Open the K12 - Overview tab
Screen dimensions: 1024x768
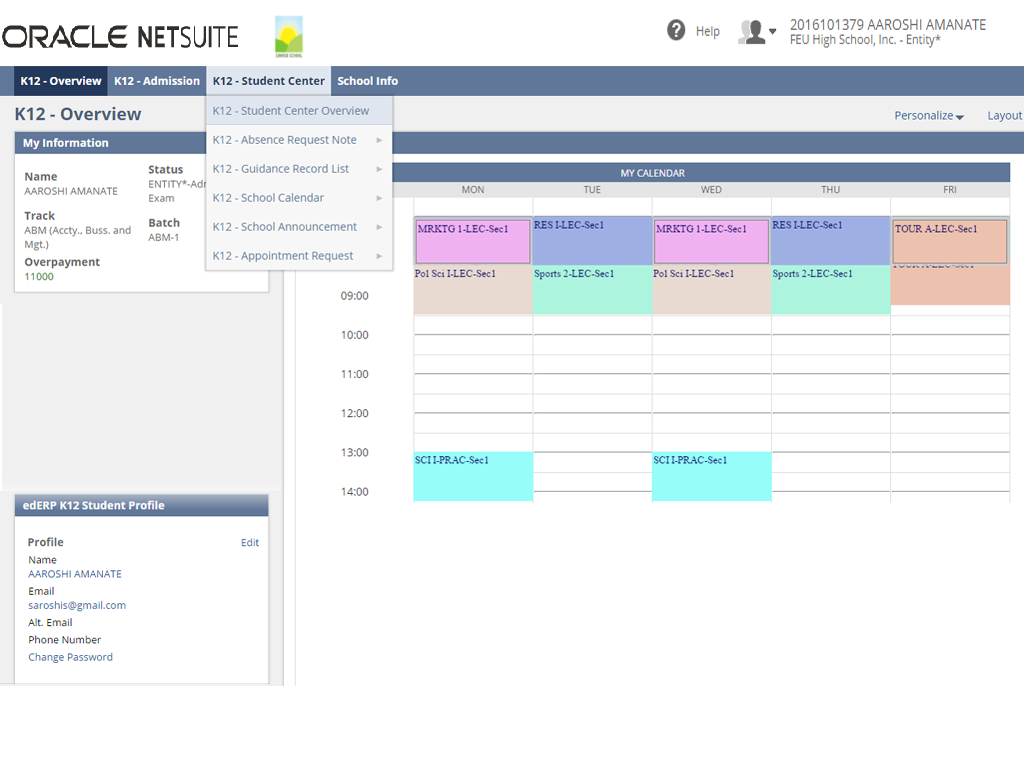pyautogui.click(x=61, y=81)
